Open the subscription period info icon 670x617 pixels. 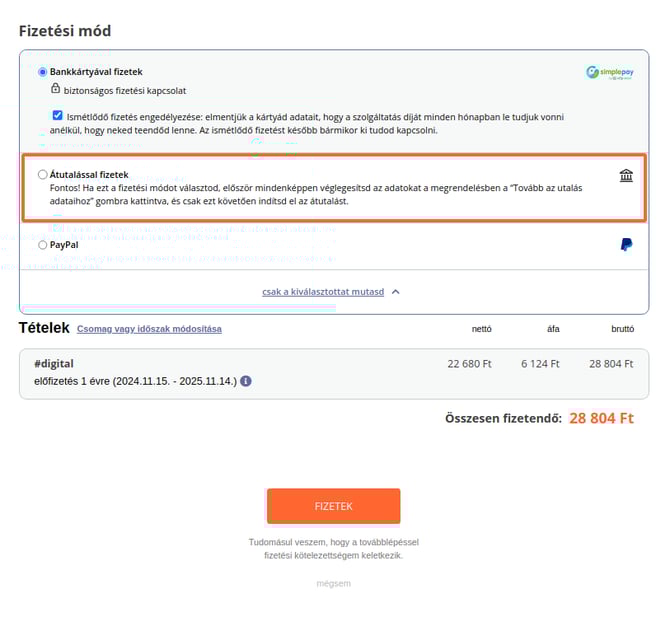[246, 381]
